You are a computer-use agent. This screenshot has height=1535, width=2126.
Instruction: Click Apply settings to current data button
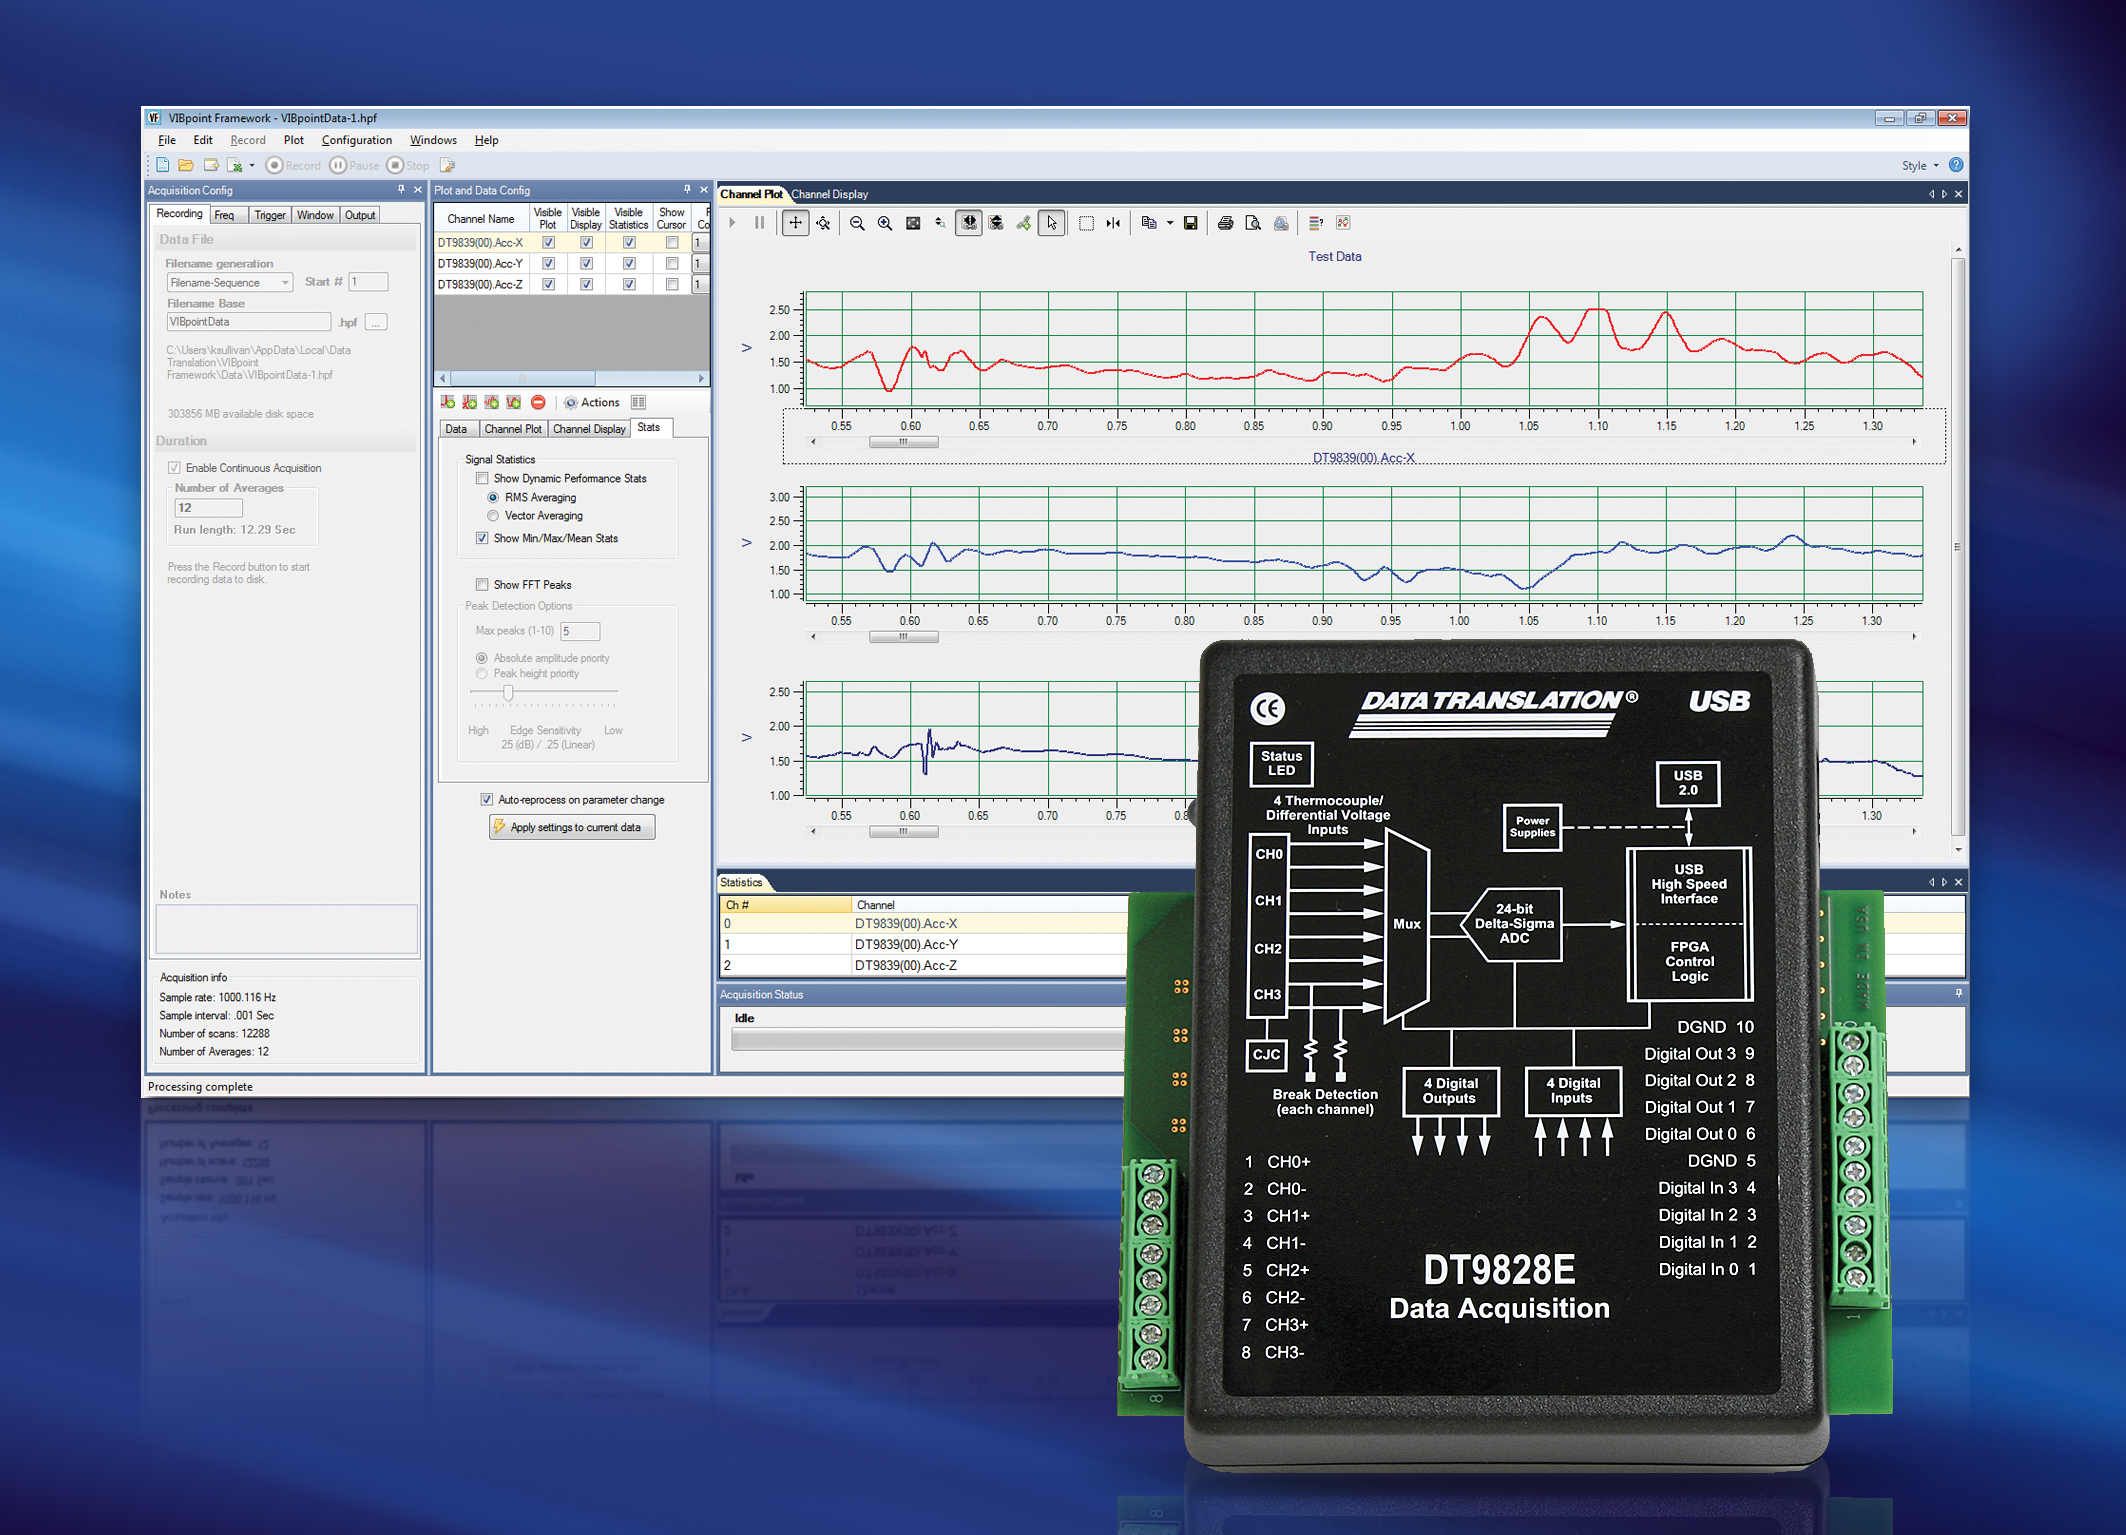572,827
